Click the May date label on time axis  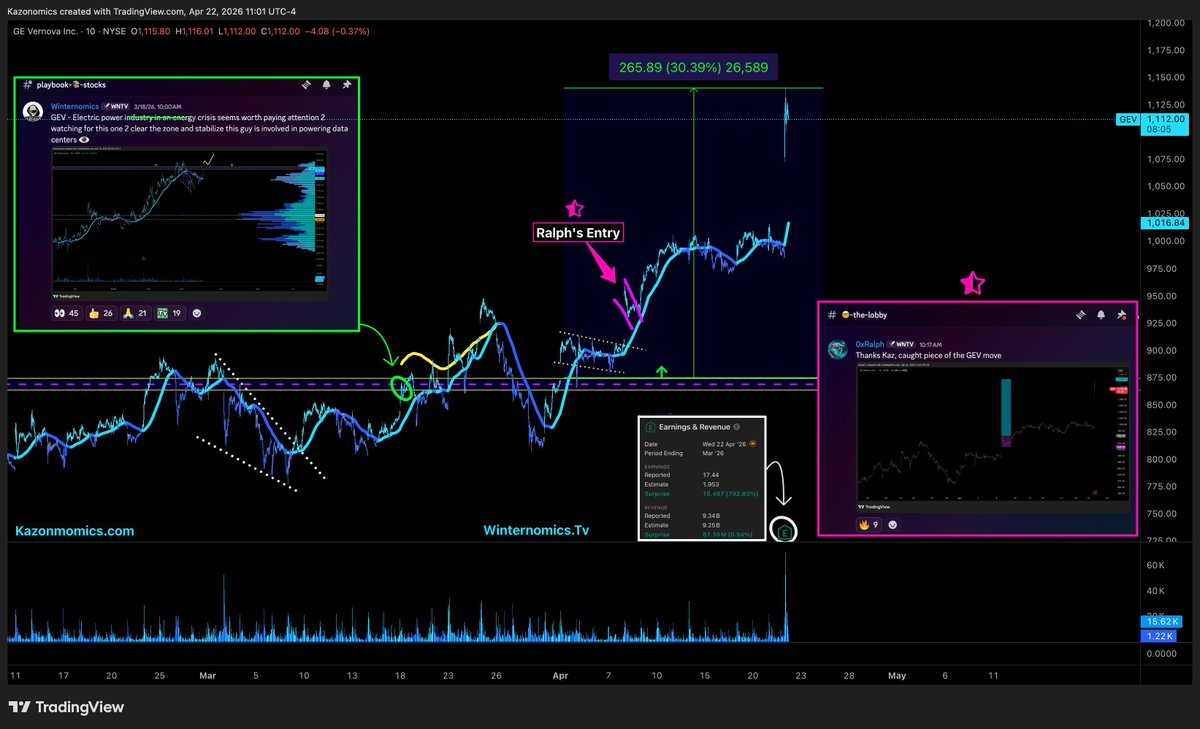(897, 676)
